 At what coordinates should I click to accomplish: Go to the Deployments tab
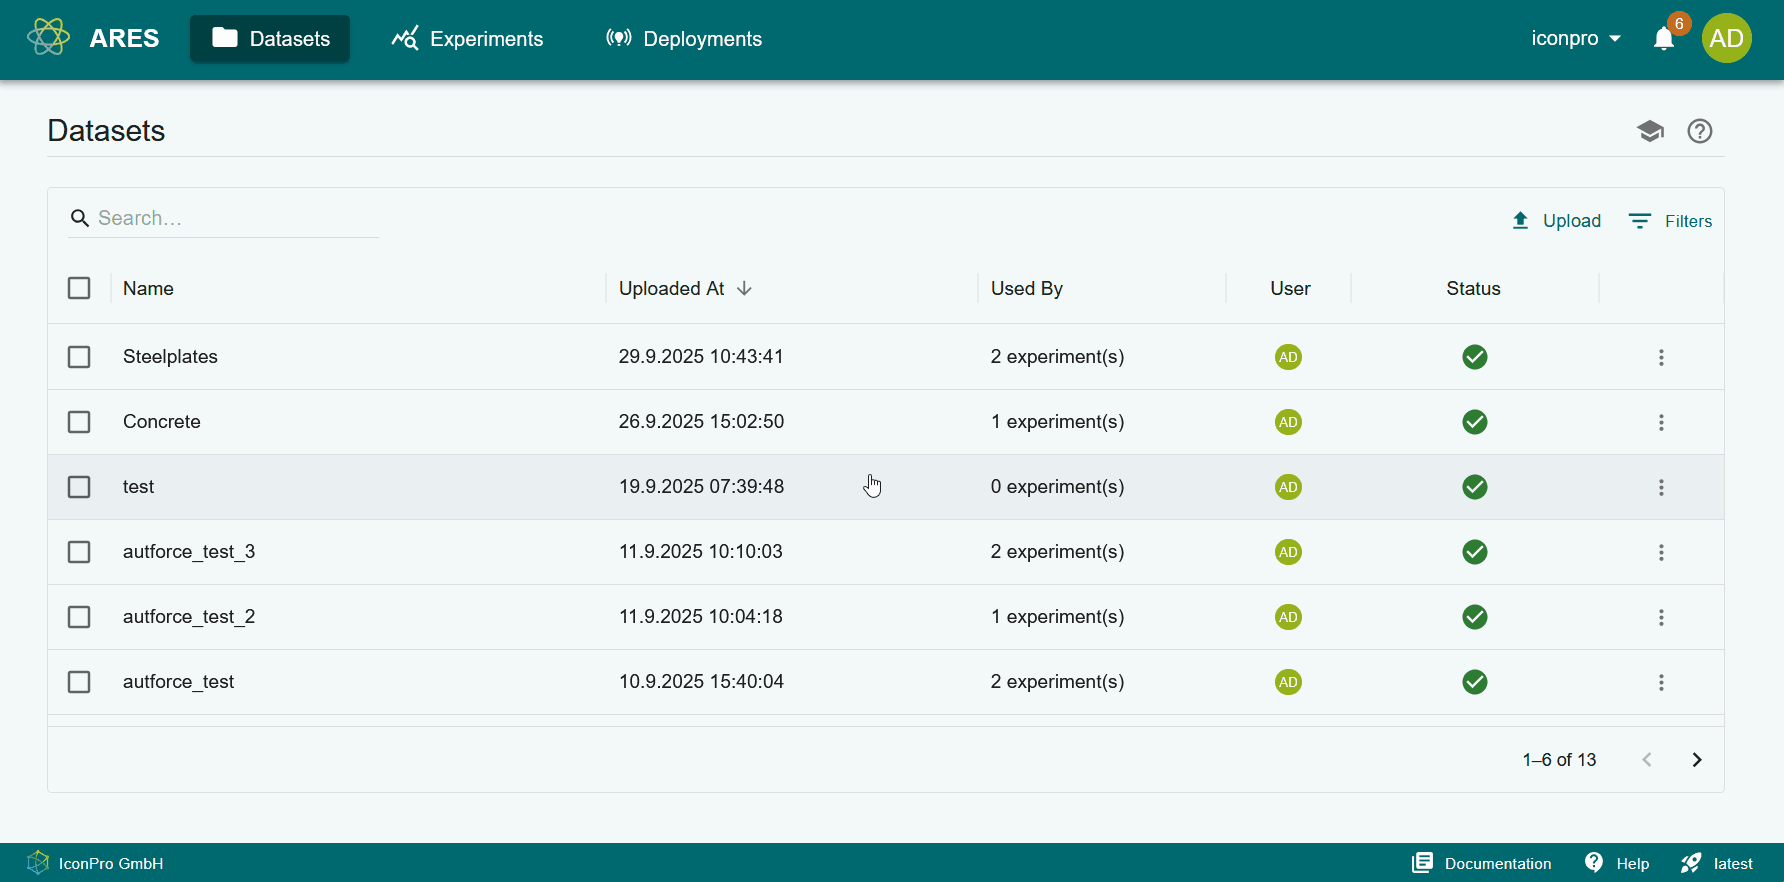click(x=684, y=39)
